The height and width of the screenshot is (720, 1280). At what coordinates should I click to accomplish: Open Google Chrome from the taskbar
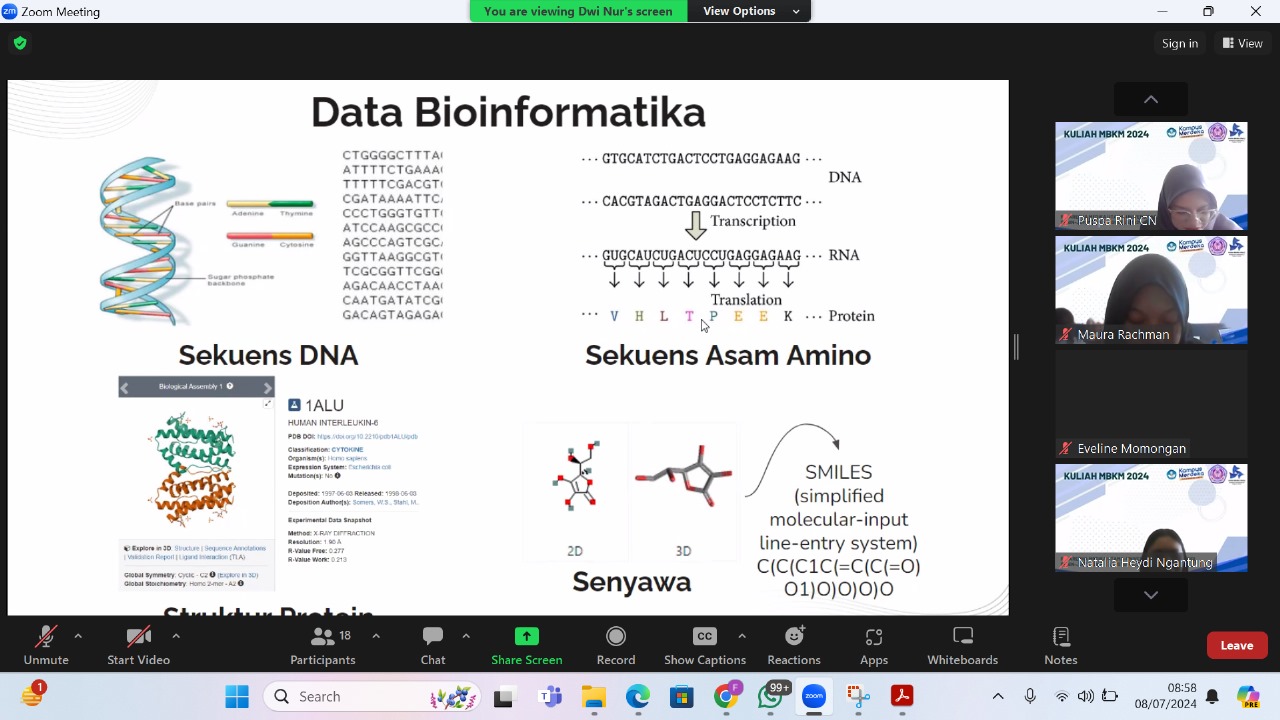pos(727,696)
